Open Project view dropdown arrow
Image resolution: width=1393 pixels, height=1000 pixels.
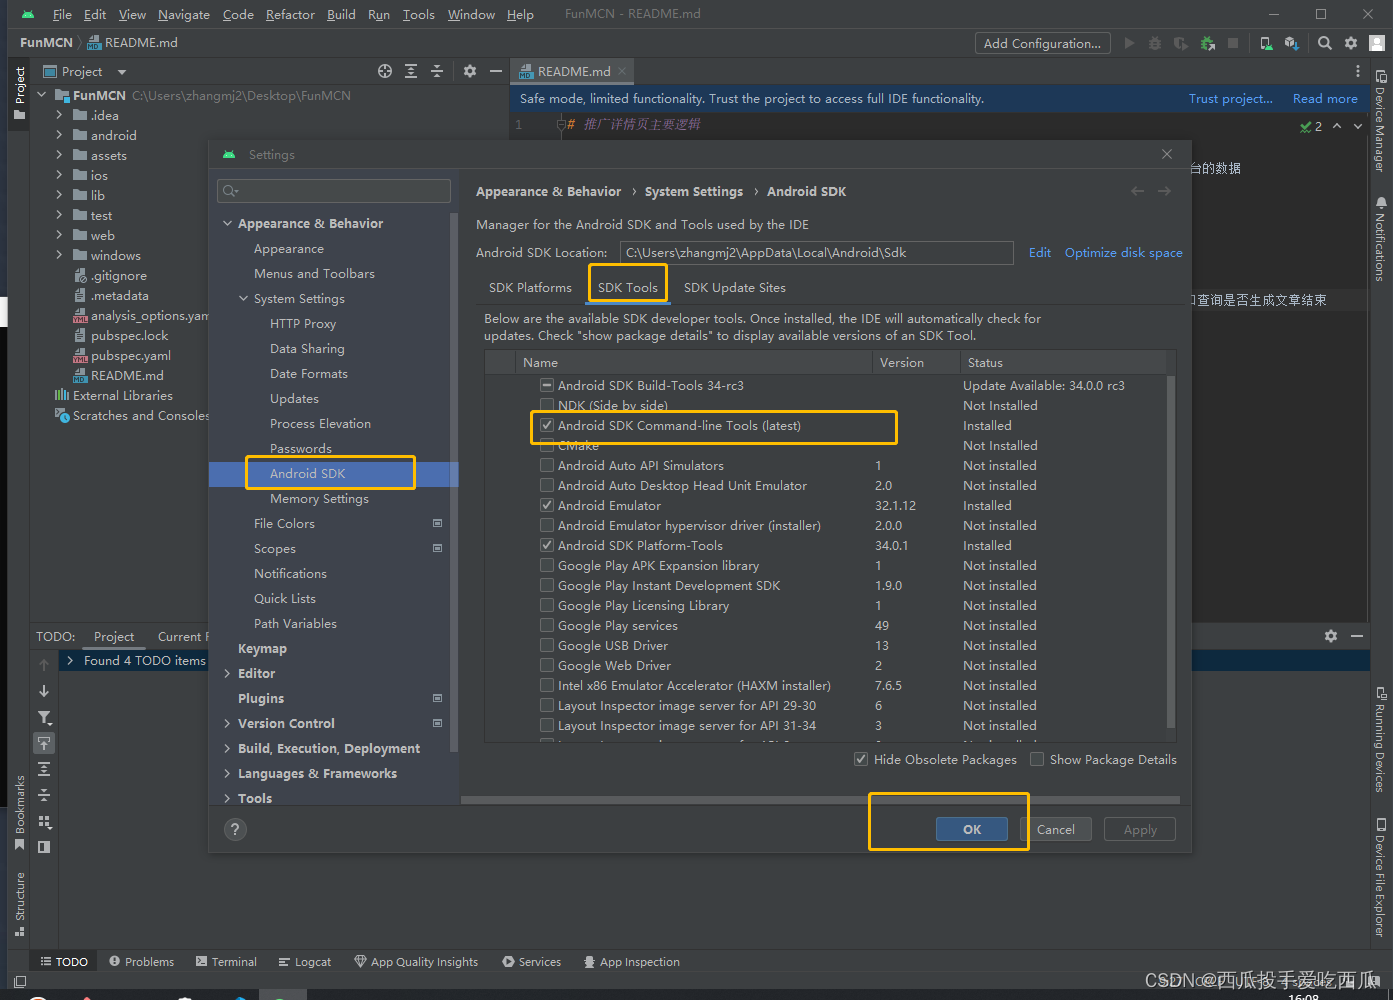[x=122, y=72]
